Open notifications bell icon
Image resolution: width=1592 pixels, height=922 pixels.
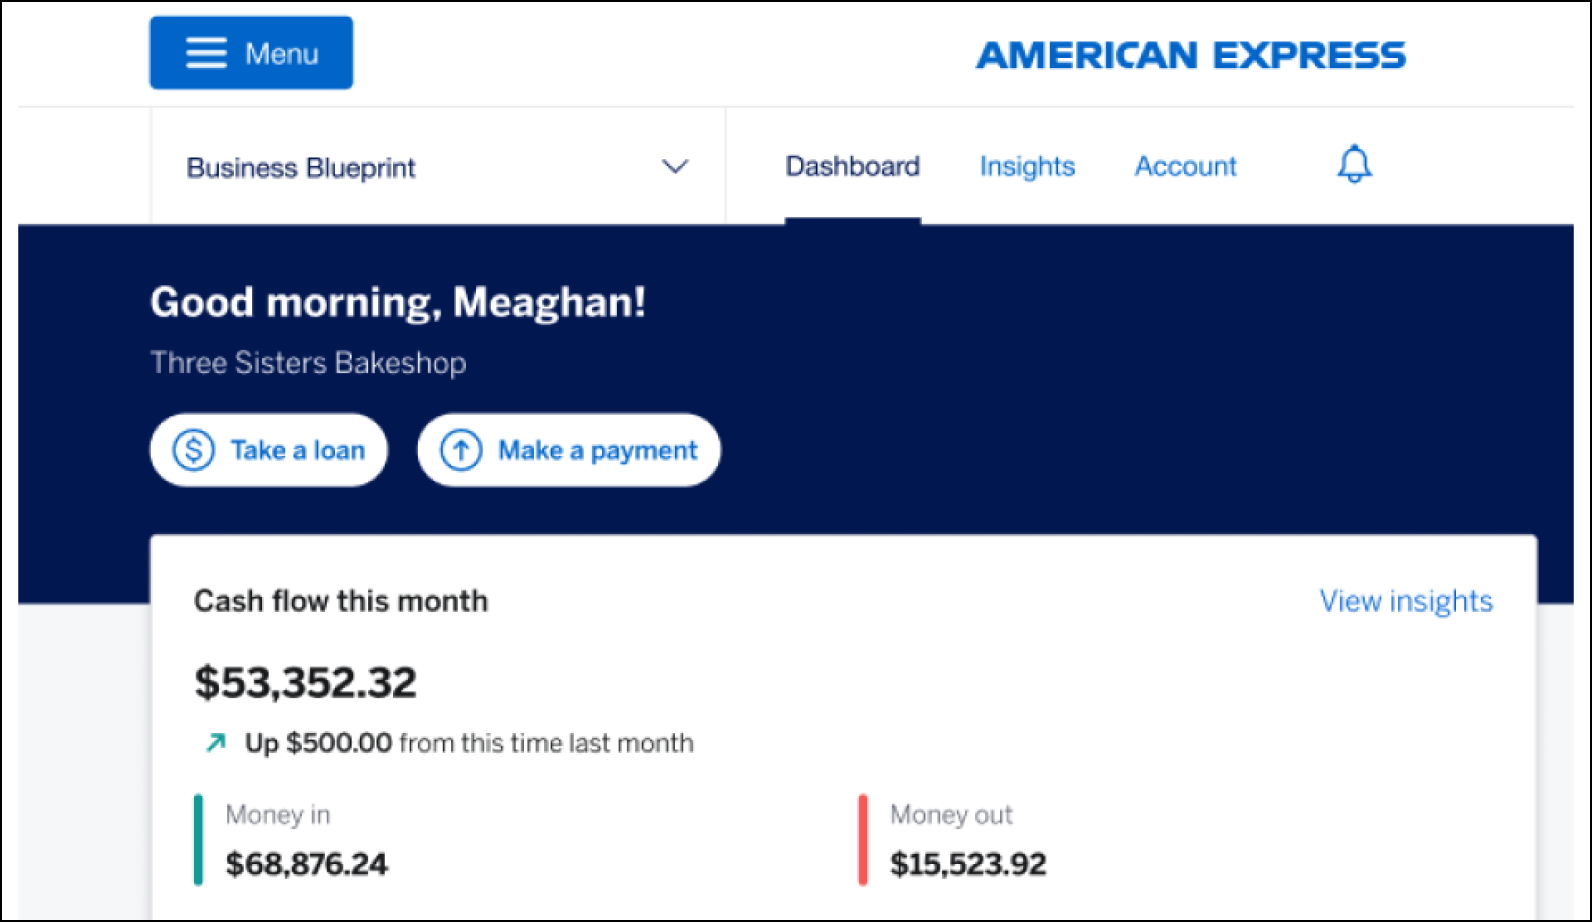coord(1355,164)
